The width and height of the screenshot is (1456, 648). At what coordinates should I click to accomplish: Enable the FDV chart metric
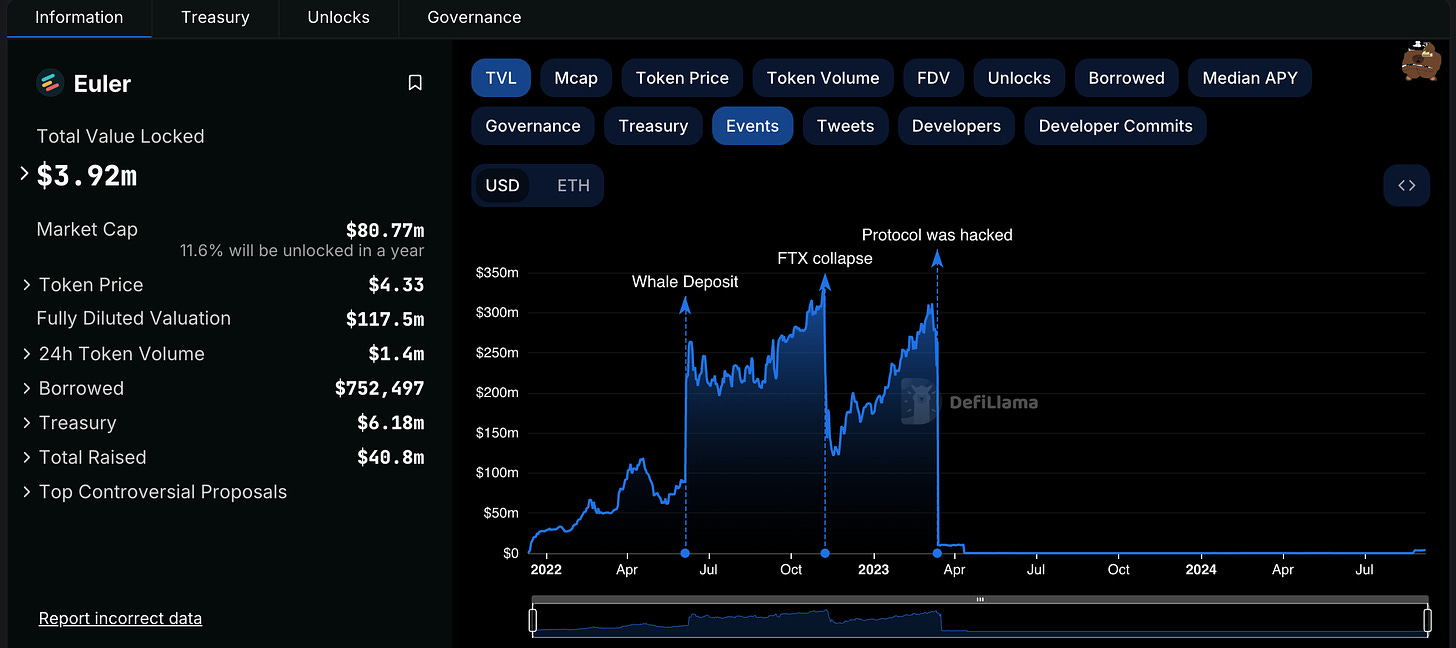[x=933, y=78]
